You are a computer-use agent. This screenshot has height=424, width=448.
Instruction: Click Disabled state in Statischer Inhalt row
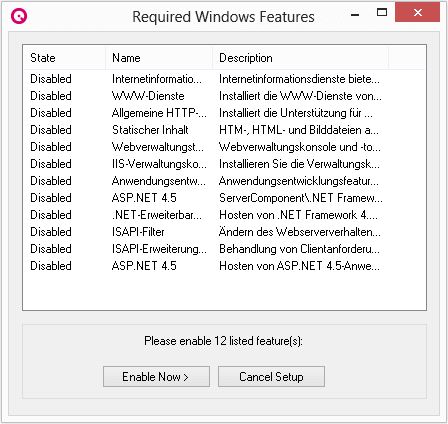pyautogui.click(x=51, y=130)
